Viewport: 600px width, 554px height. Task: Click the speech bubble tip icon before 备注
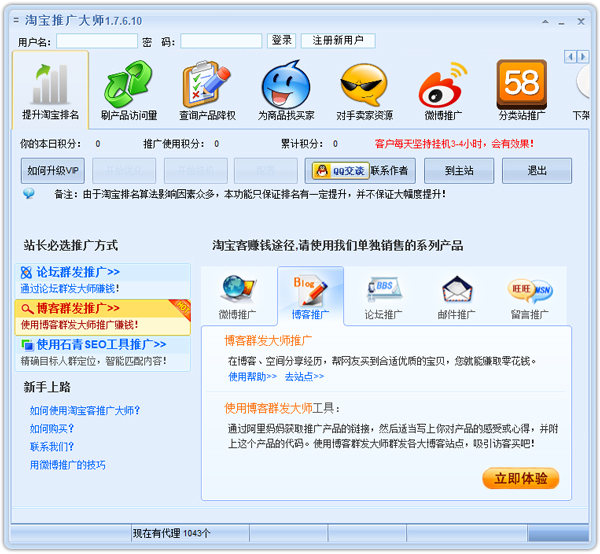[x=28, y=194]
